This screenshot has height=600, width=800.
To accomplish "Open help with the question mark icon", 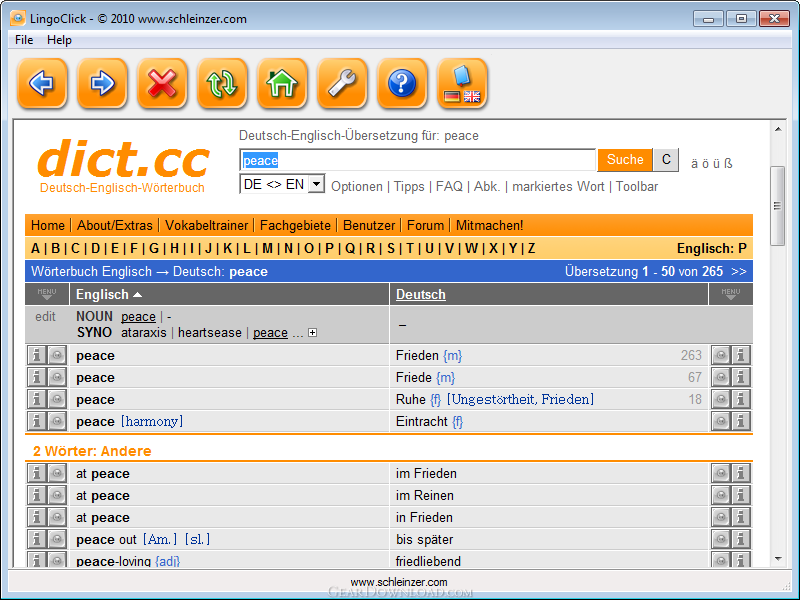I will [x=402, y=83].
